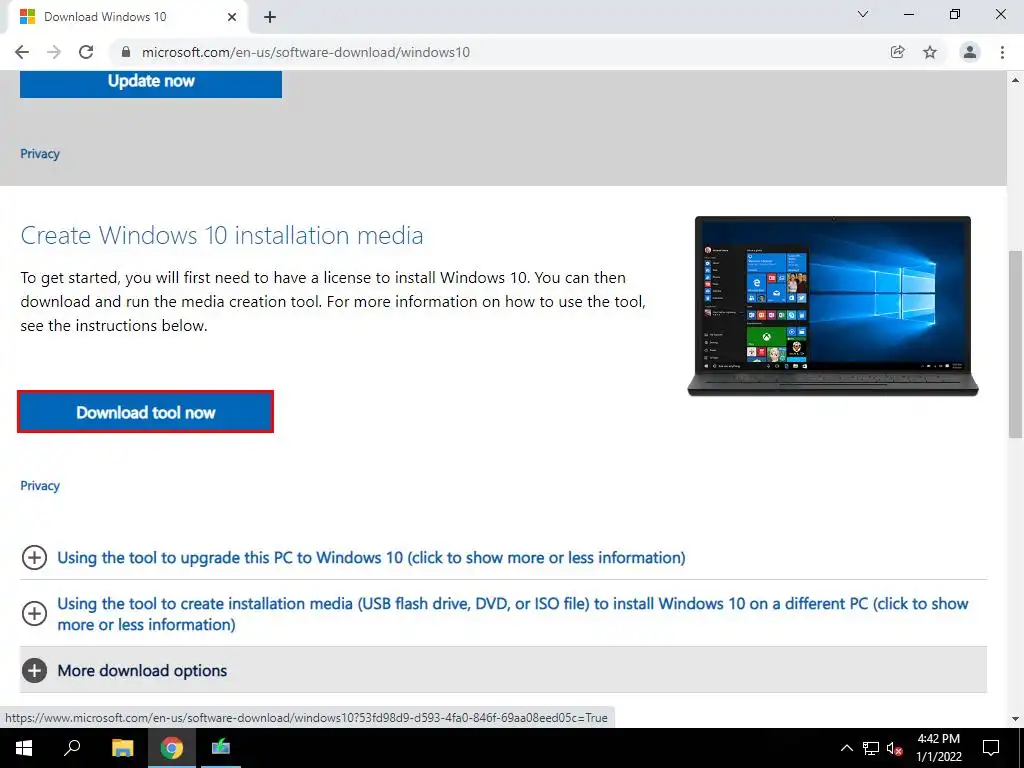
Task: Open the Windows Start menu
Action: click(x=24, y=748)
